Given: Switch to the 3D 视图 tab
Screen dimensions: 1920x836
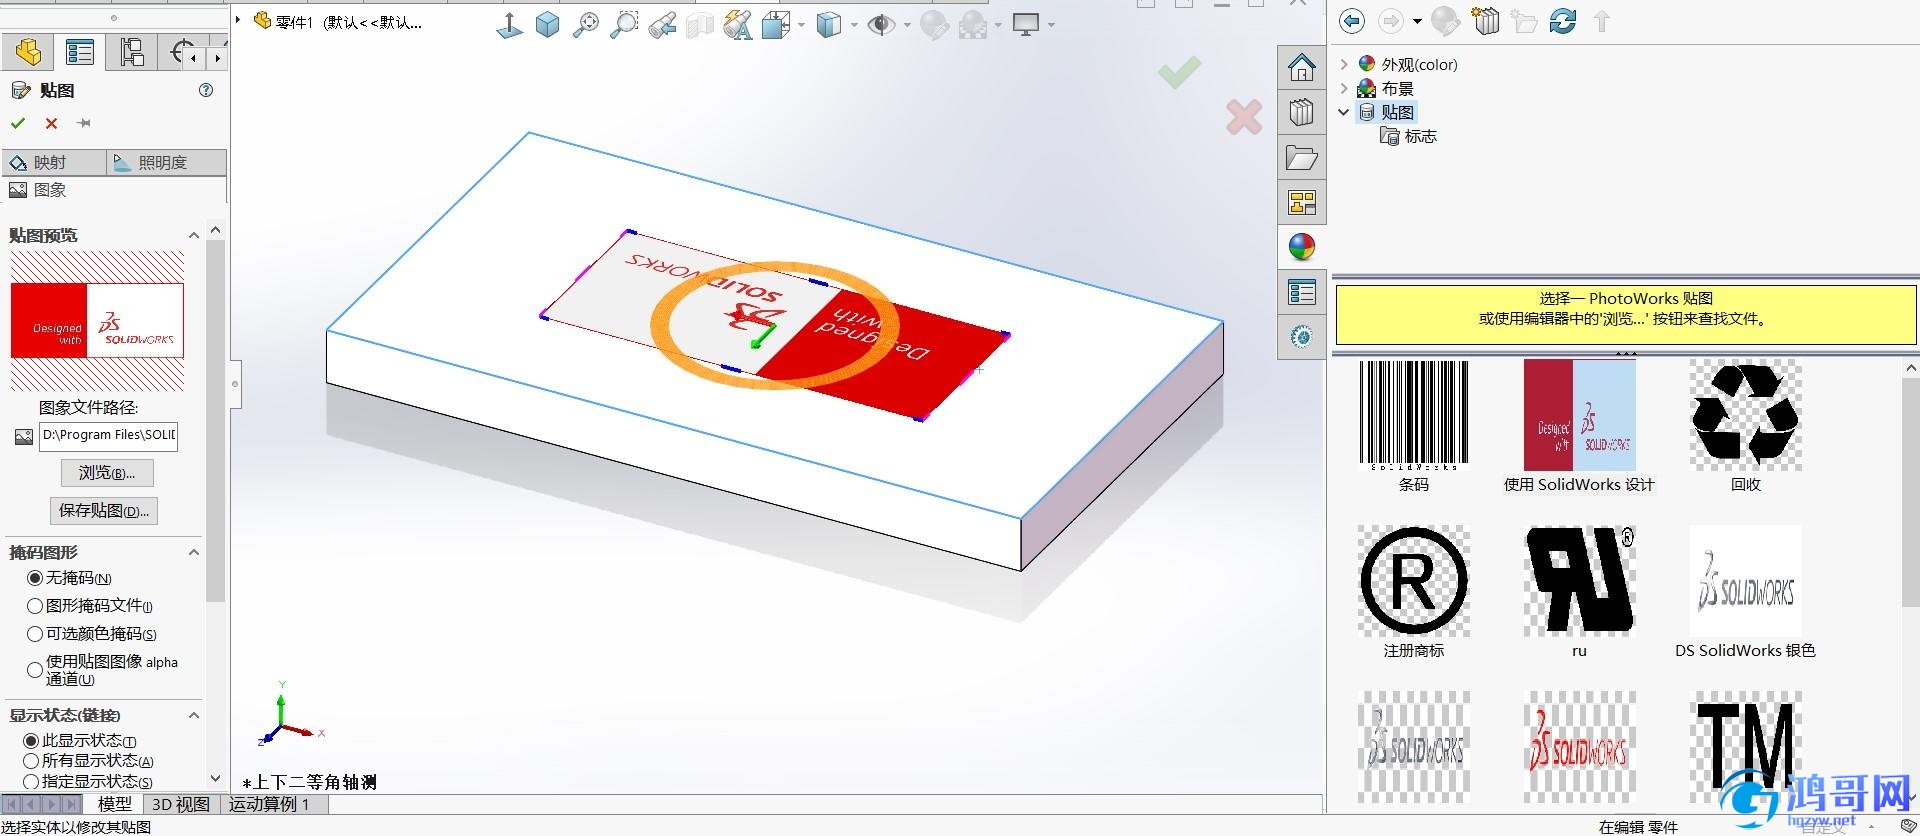Looking at the screenshot, I should (181, 804).
